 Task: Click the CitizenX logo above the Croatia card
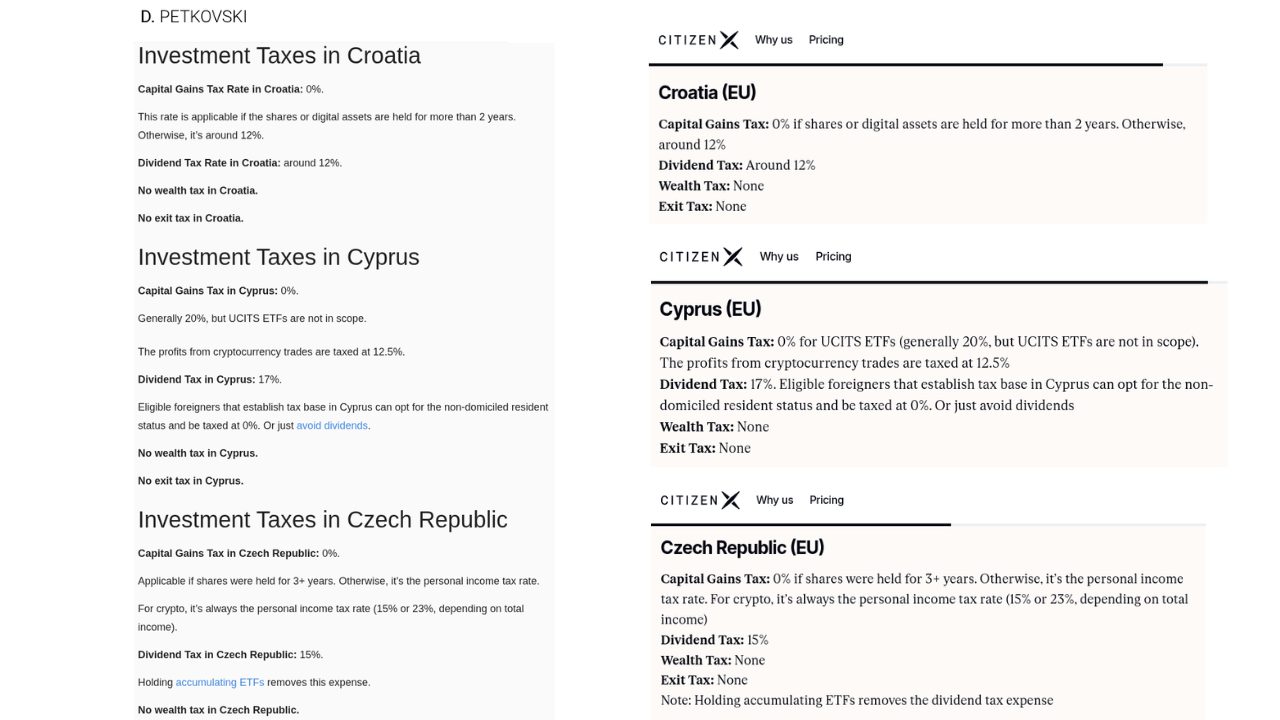click(x=698, y=40)
